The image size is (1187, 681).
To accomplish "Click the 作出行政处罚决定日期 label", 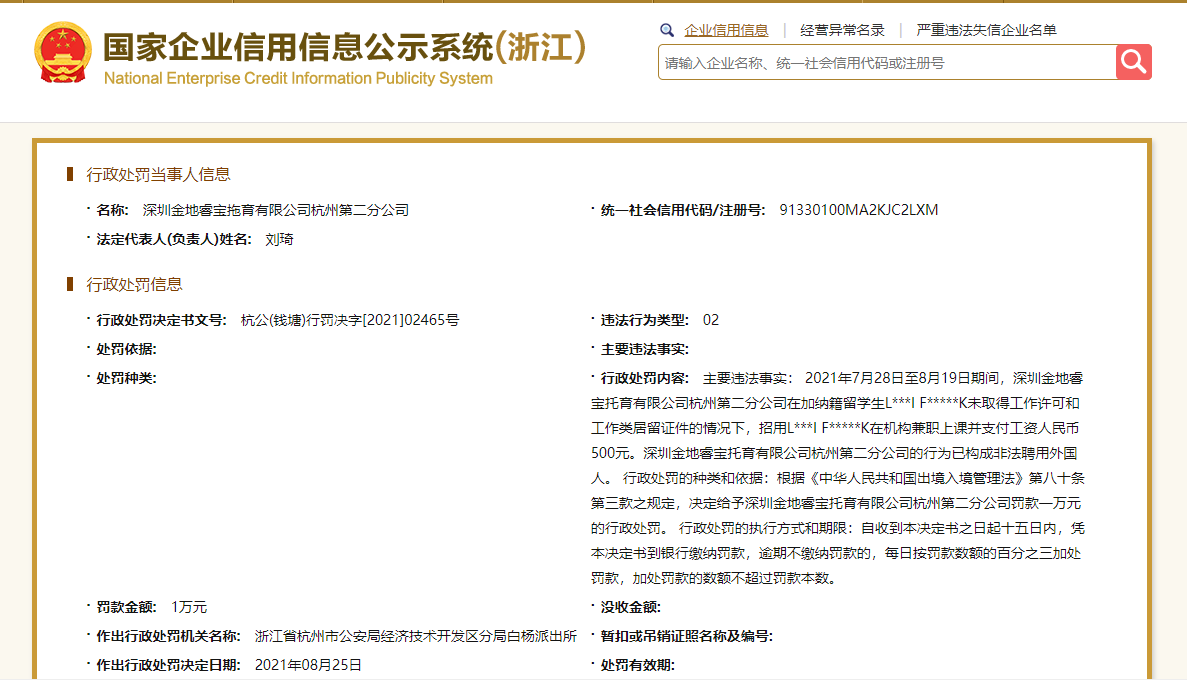I will point(168,665).
